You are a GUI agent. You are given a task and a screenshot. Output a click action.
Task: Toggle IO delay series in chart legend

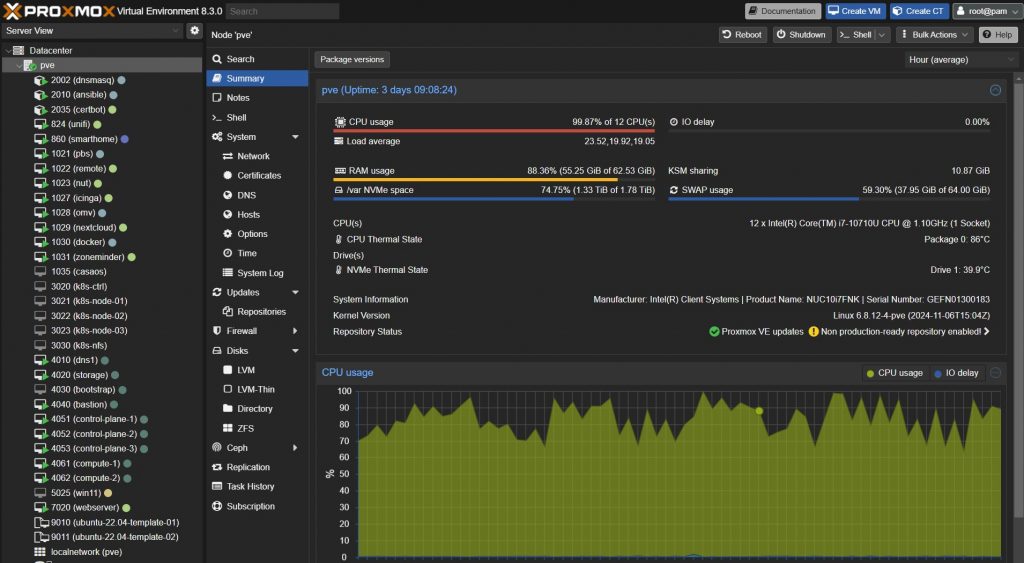point(955,373)
